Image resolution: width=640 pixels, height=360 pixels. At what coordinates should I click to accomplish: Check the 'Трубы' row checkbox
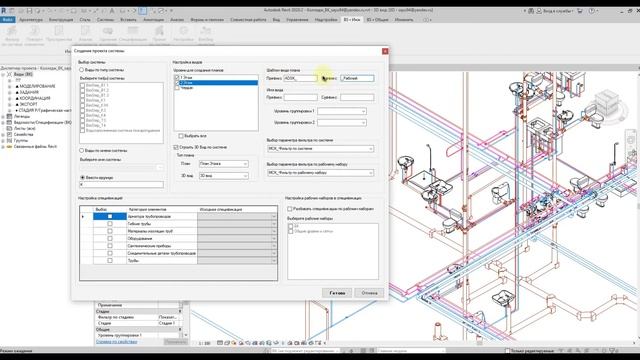click(x=110, y=260)
